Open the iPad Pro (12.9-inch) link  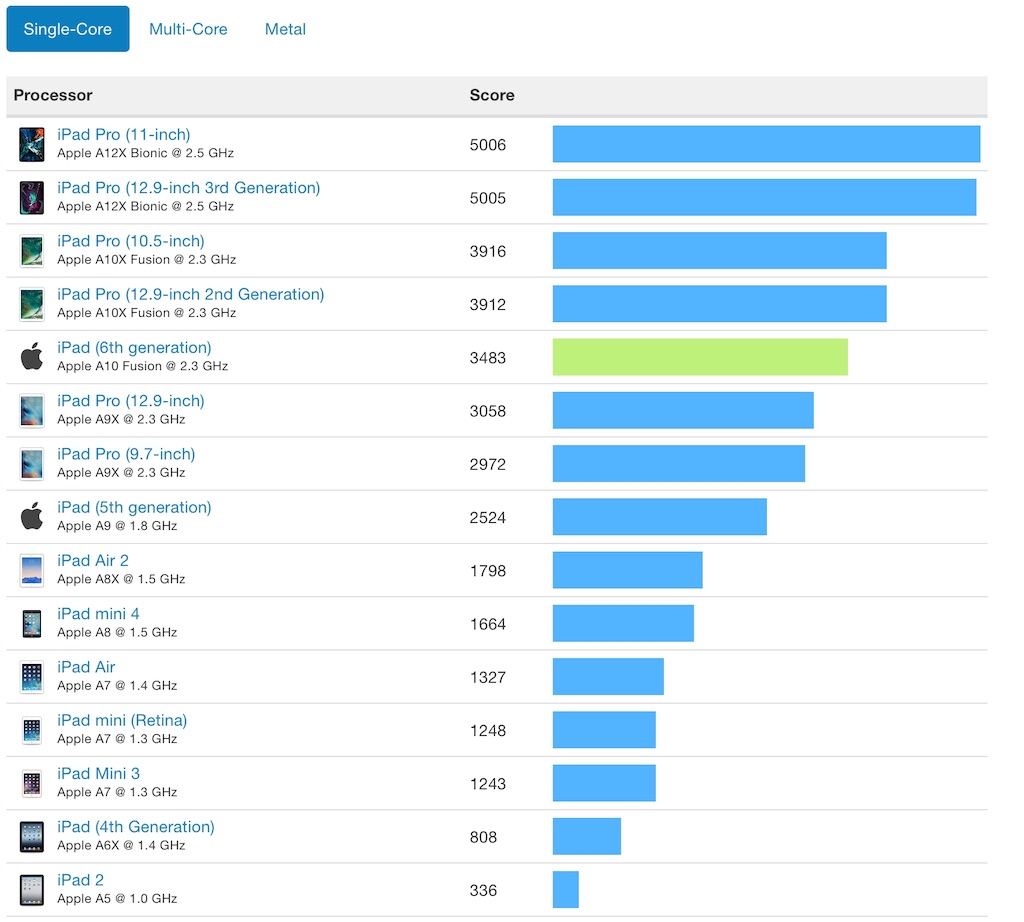pyautogui.click(x=131, y=401)
